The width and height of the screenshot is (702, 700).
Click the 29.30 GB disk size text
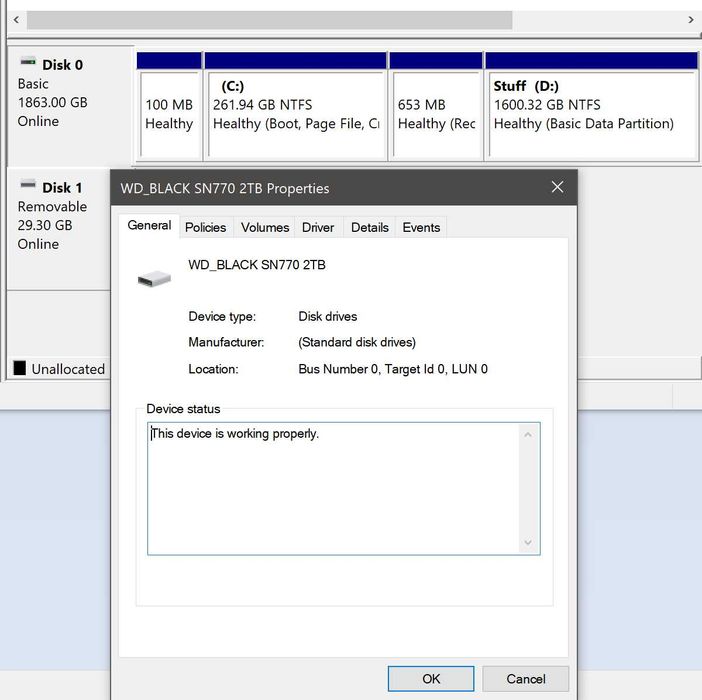[x=45, y=225]
